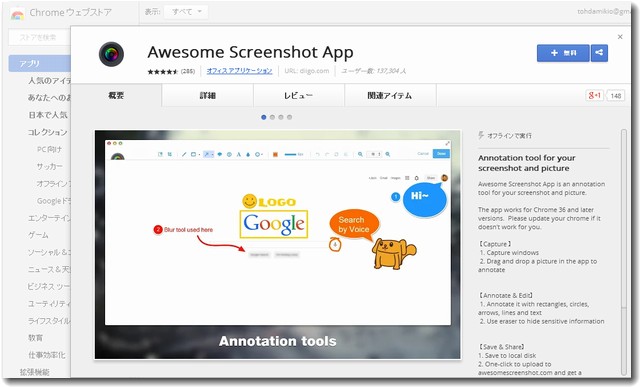Click the Chrome ウェブストア title text
Image resolution: width=640 pixels, height=387 pixels.
[x=70, y=13]
